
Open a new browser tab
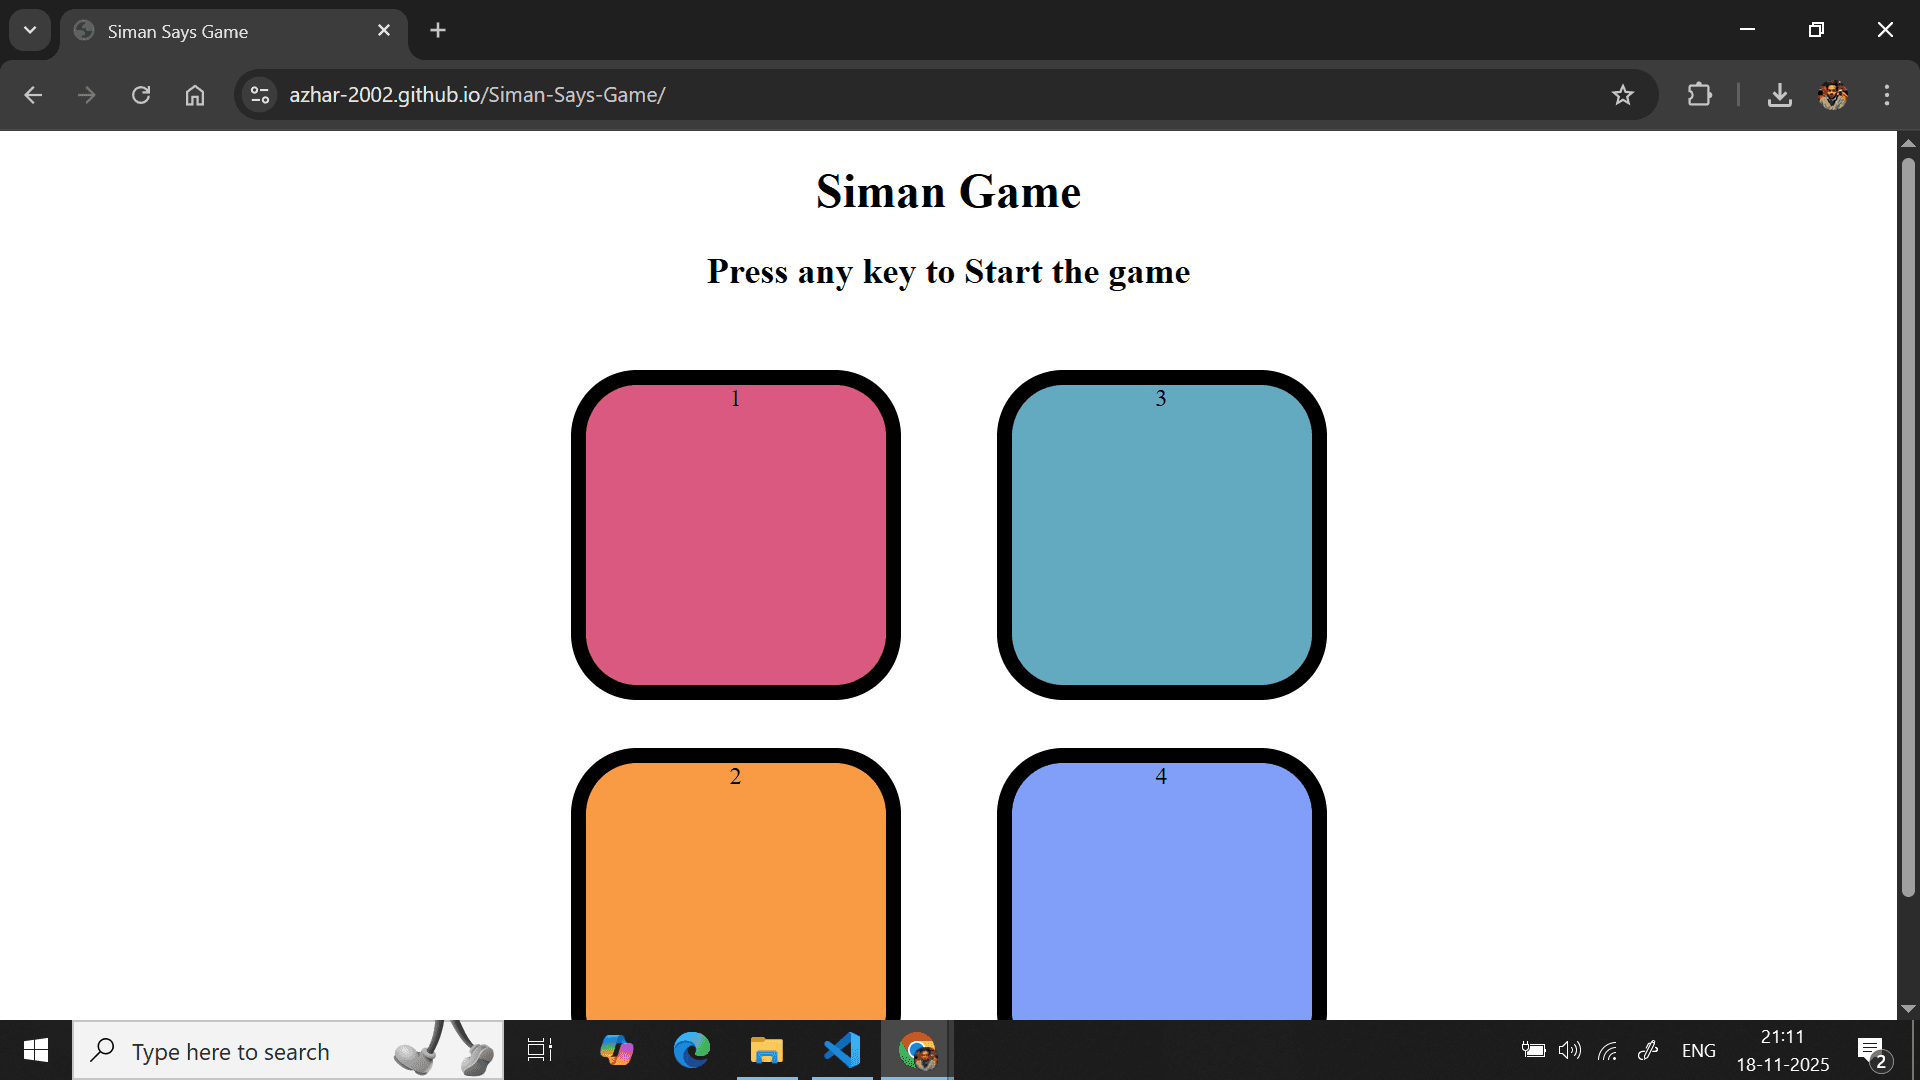(437, 30)
